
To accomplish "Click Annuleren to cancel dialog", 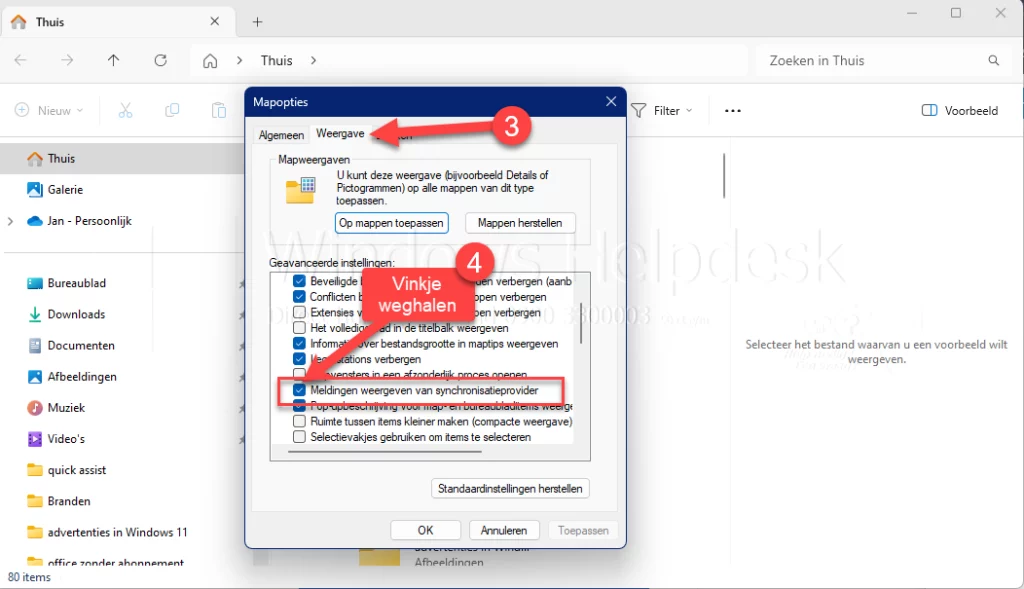I will (x=504, y=530).
